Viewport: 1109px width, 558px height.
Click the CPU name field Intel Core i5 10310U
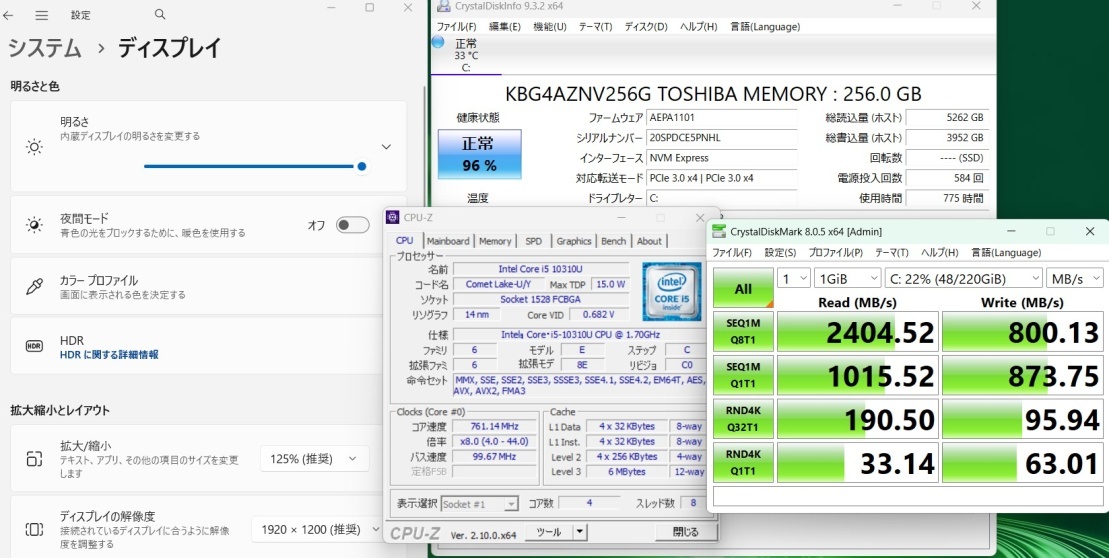coord(541,269)
